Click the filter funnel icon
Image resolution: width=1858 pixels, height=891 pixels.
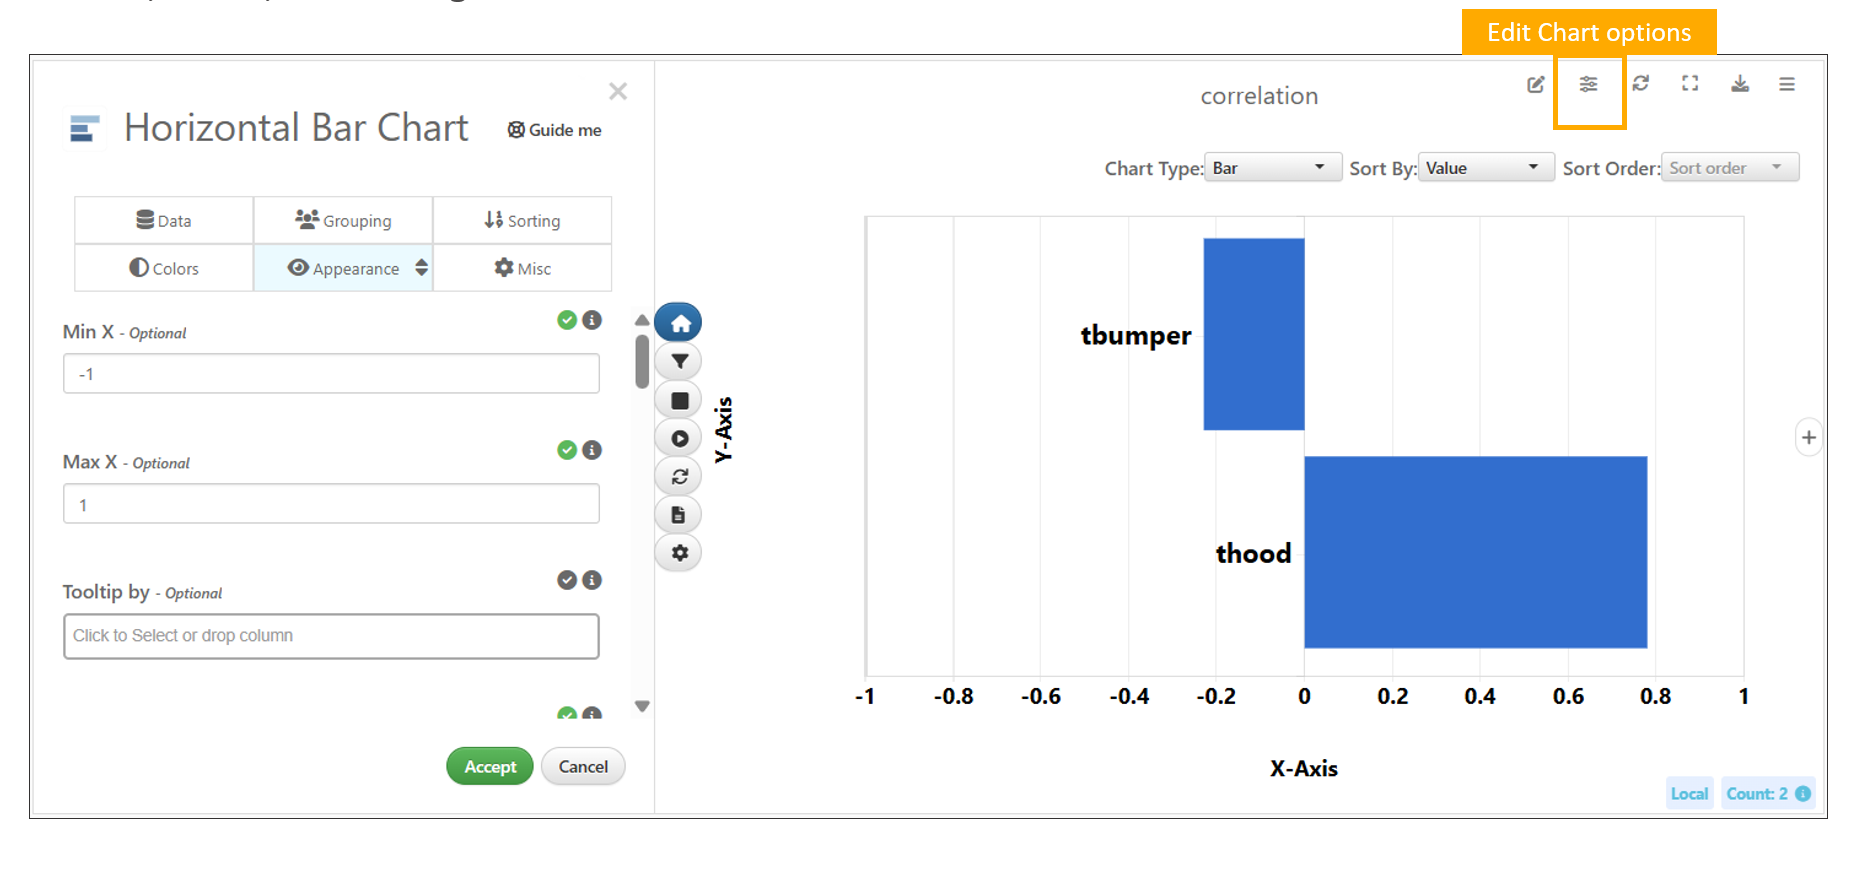680,361
